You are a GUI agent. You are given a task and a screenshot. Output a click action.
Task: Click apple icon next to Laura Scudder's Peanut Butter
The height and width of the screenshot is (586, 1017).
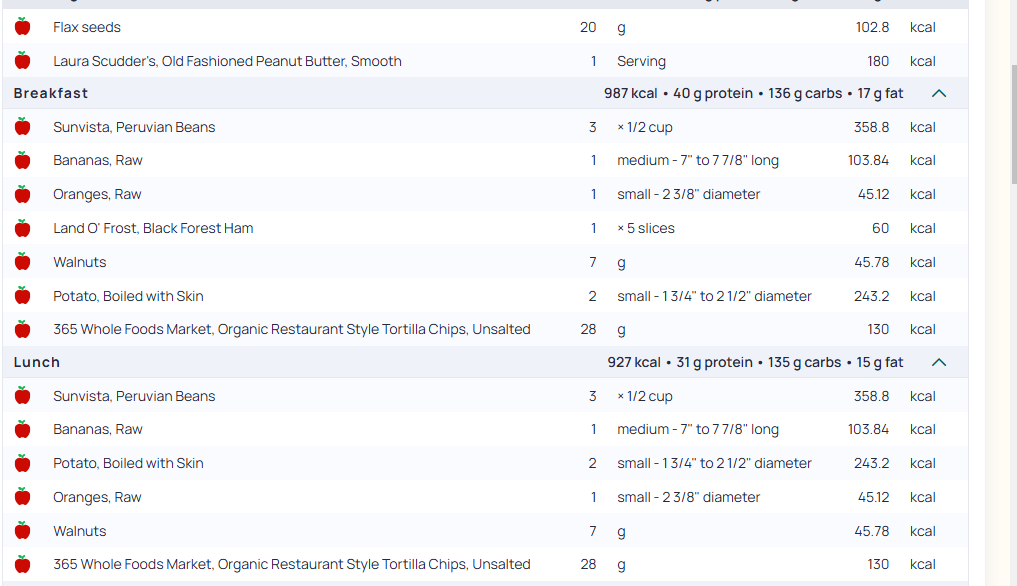(x=23, y=61)
